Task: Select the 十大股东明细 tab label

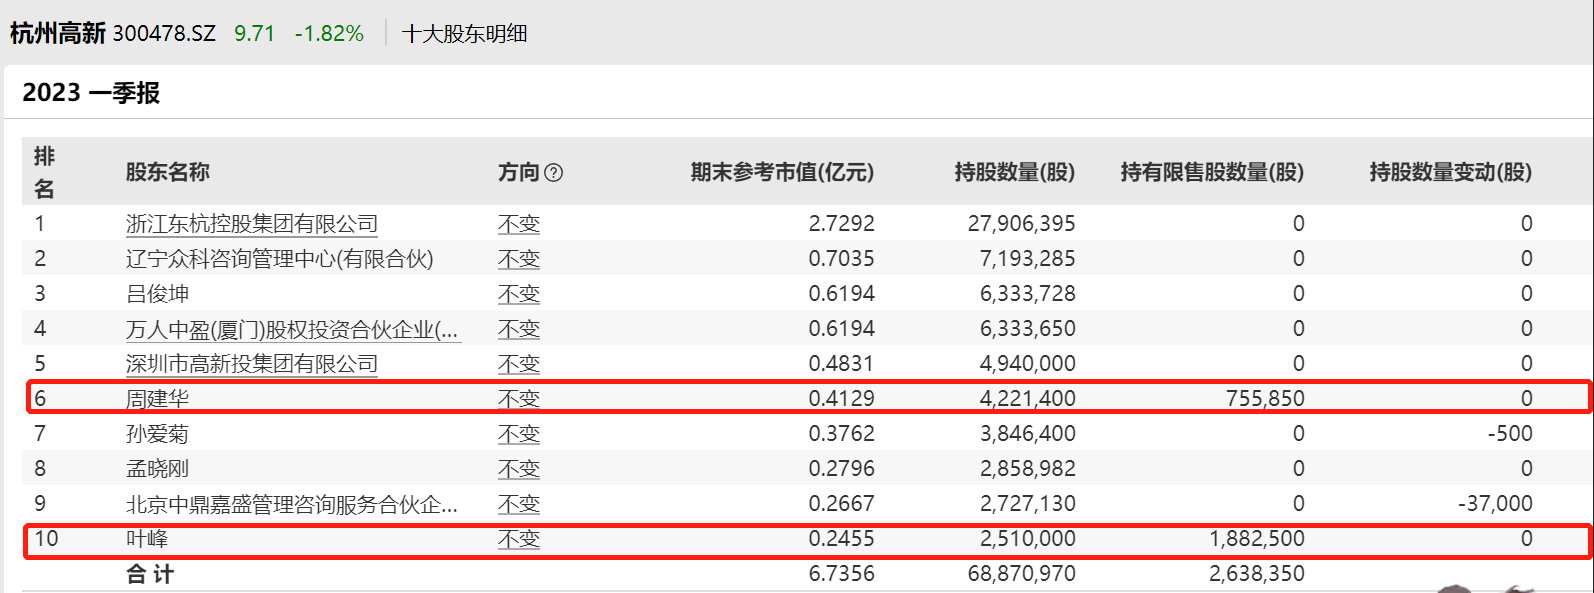Action: click(x=464, y=34)
